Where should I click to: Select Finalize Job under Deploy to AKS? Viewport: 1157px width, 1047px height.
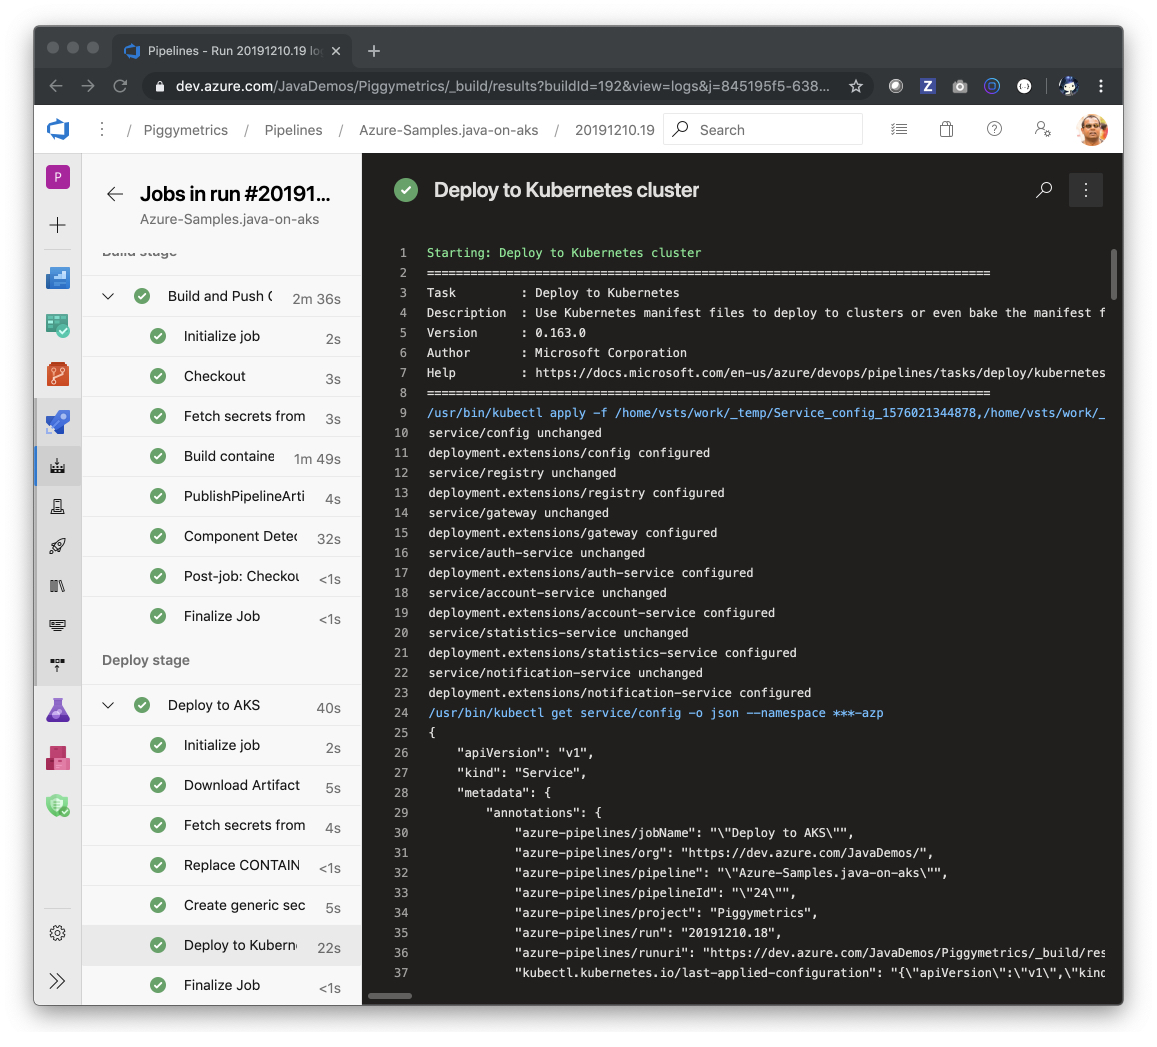[221, 986]
